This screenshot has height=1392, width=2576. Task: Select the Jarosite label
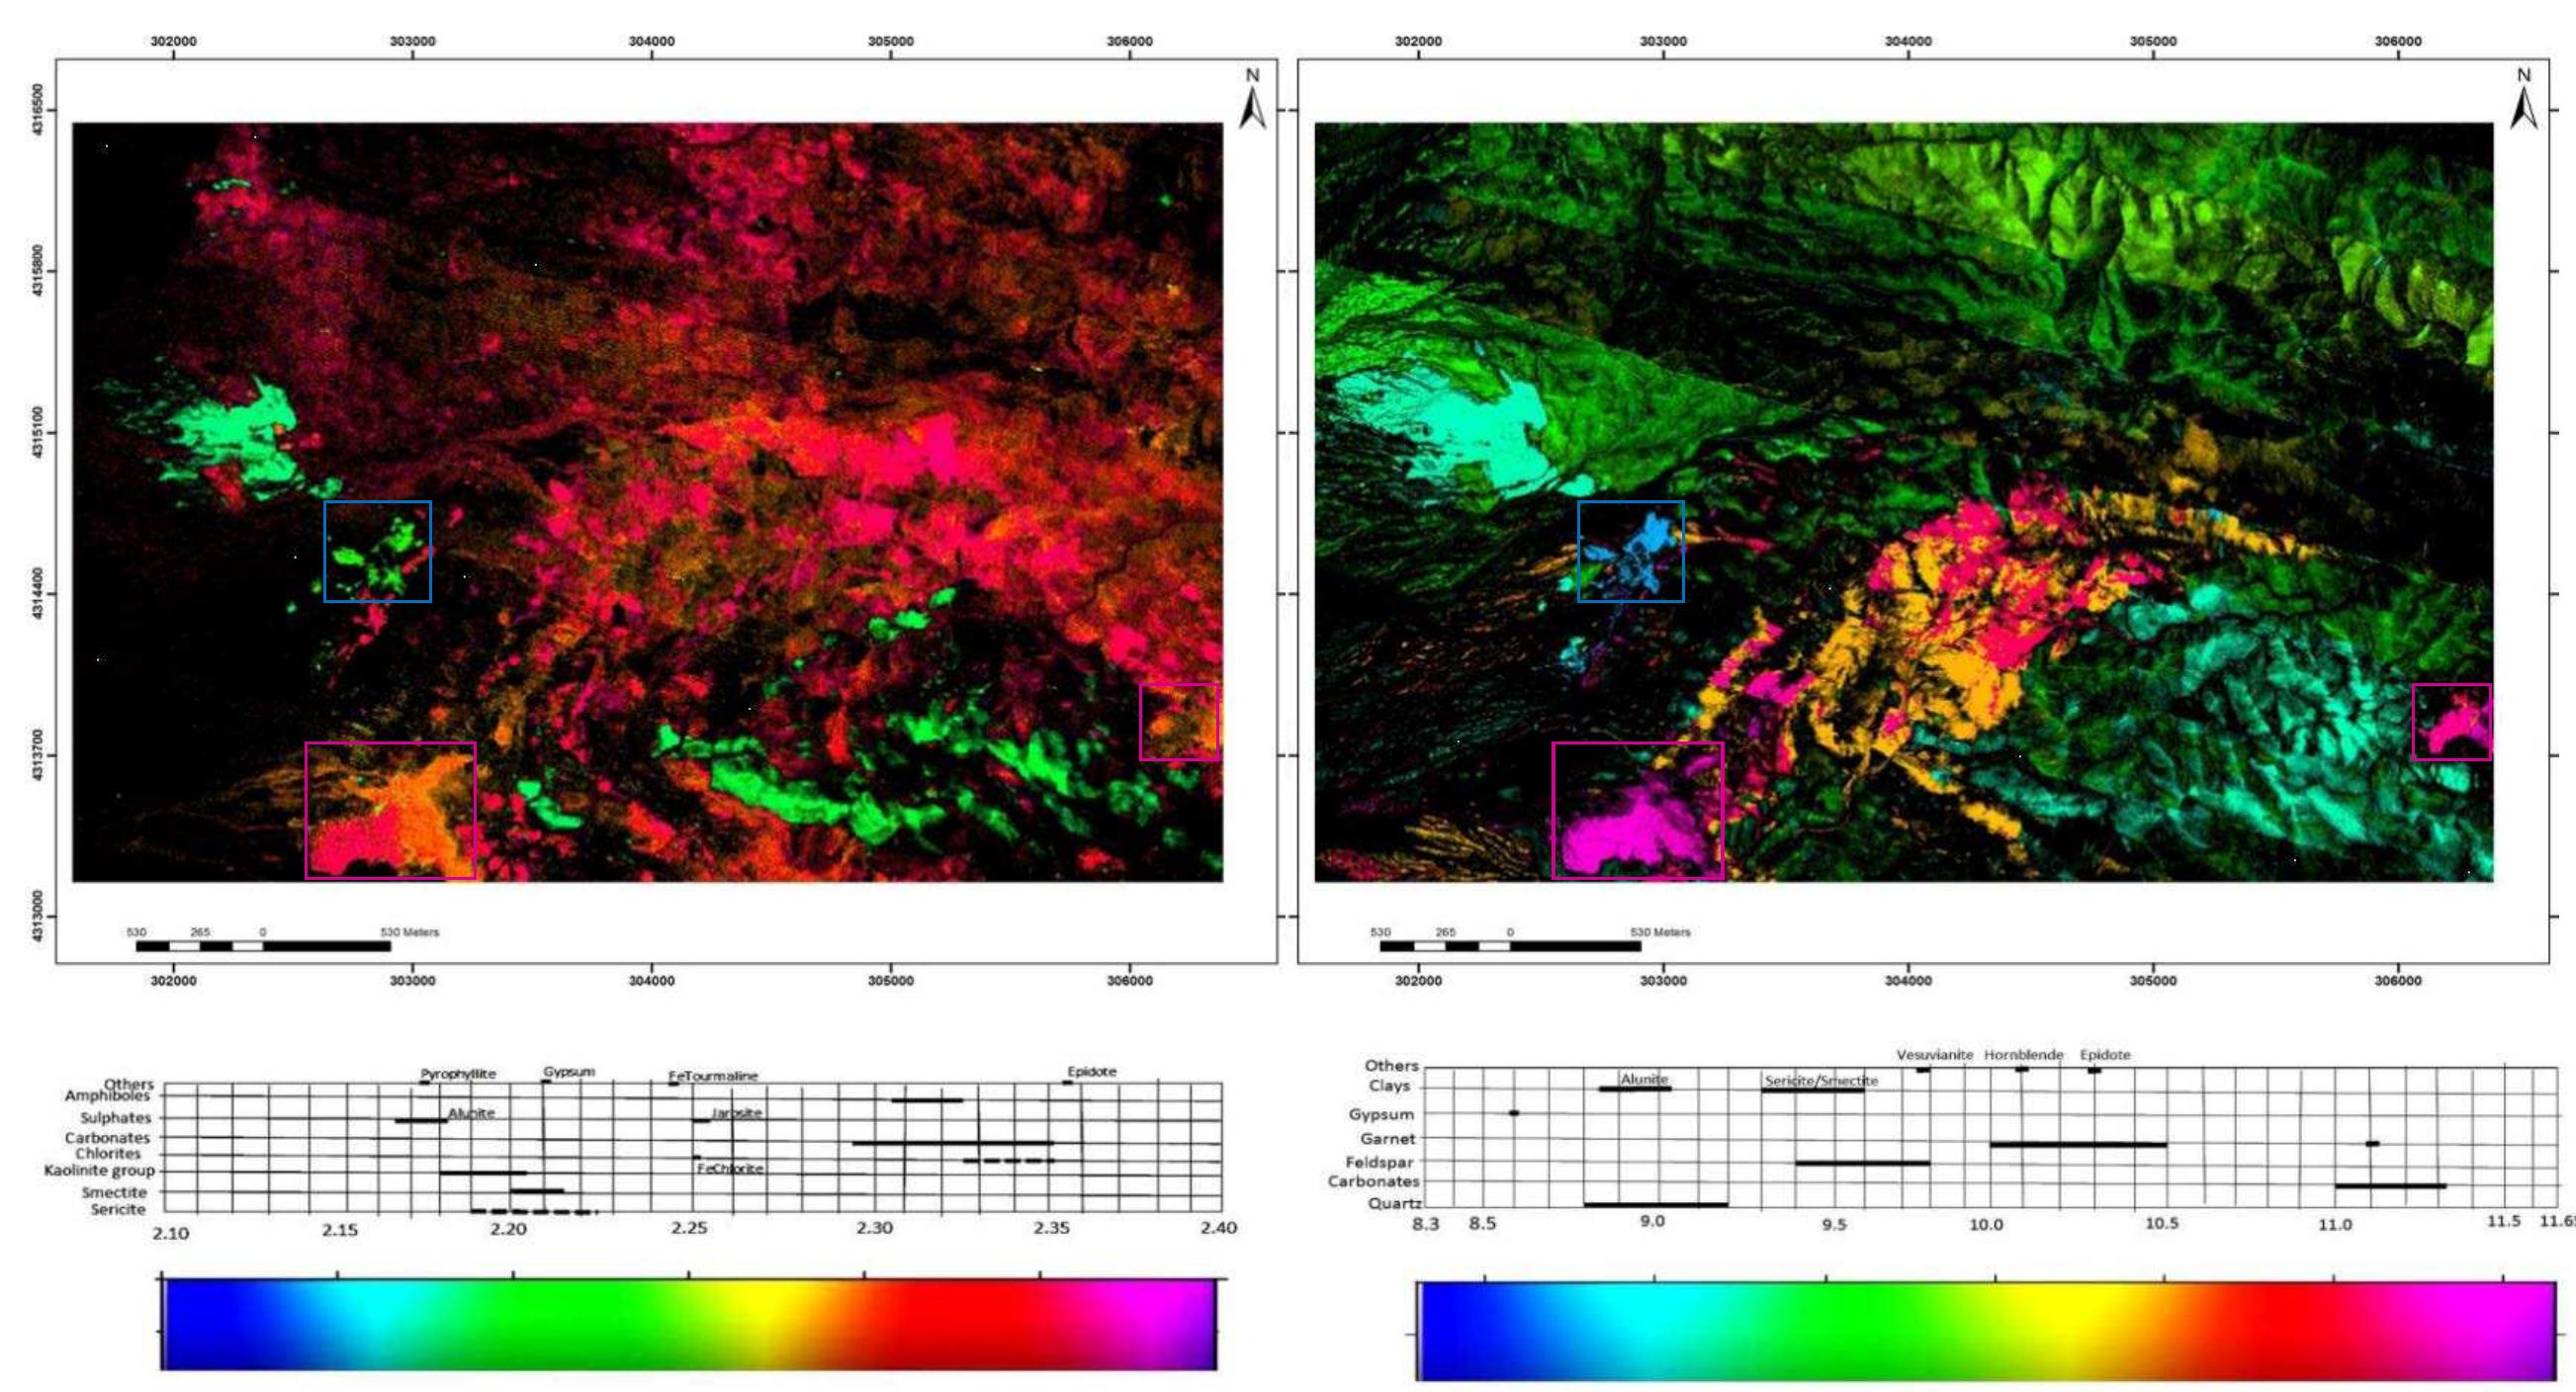(x=737, y=1113)
